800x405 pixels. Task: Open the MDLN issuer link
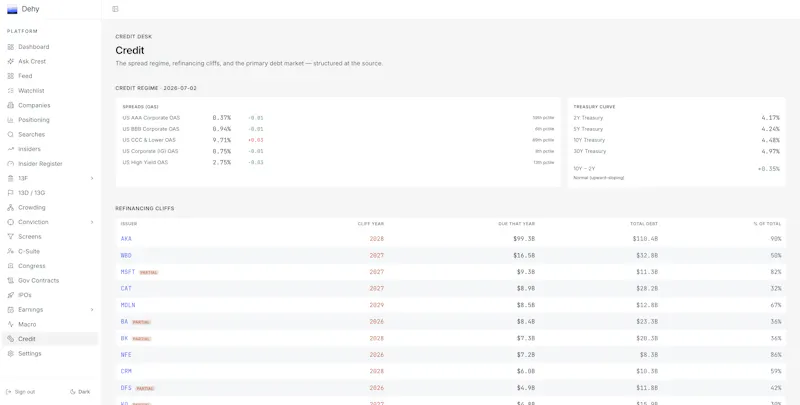click(x=128, y=305)
